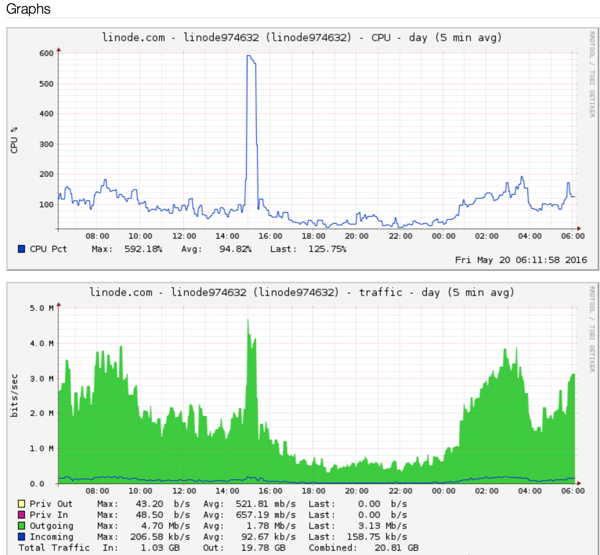Click the 12:00 label on CPU x-axis
Screen dimensions: 600x555
click(x=184, y=236)
